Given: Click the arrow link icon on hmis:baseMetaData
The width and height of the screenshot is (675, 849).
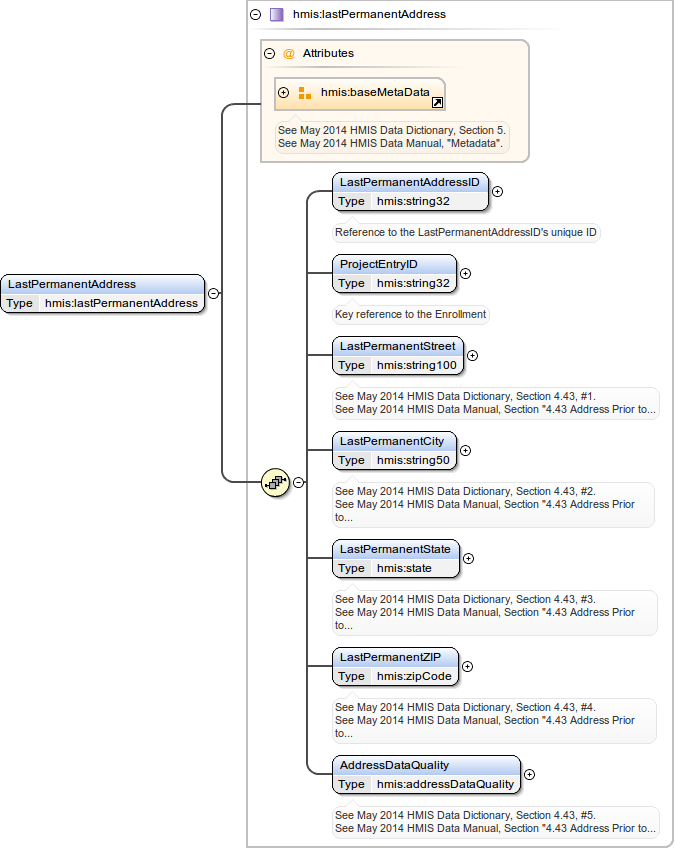Looking at the screenshot, I should (x=437, y=102).
